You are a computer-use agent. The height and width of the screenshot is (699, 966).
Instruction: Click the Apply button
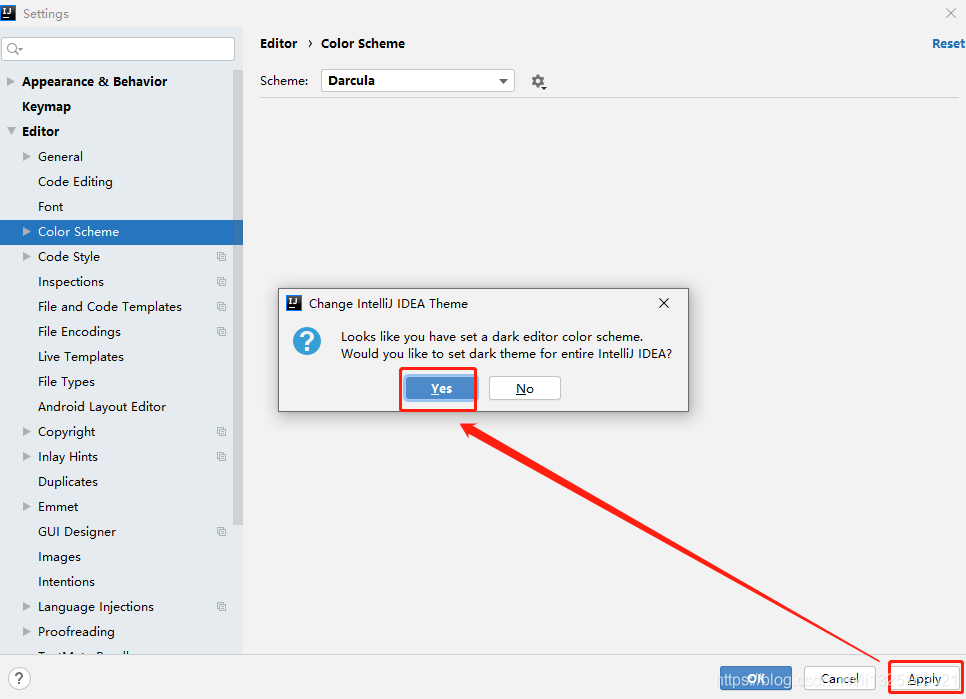924,678
